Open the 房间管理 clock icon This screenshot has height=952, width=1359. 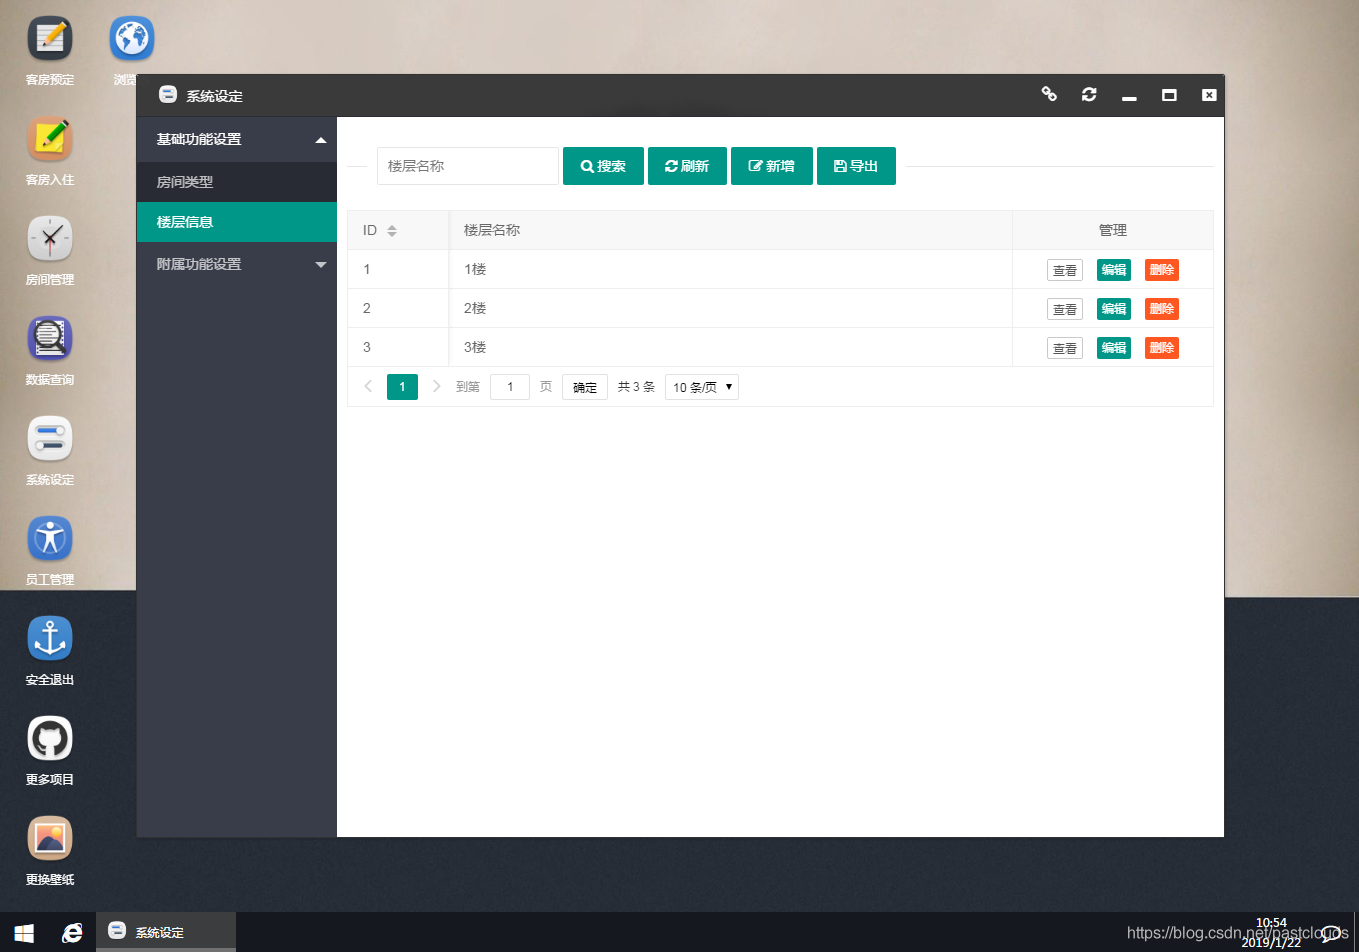50,239
